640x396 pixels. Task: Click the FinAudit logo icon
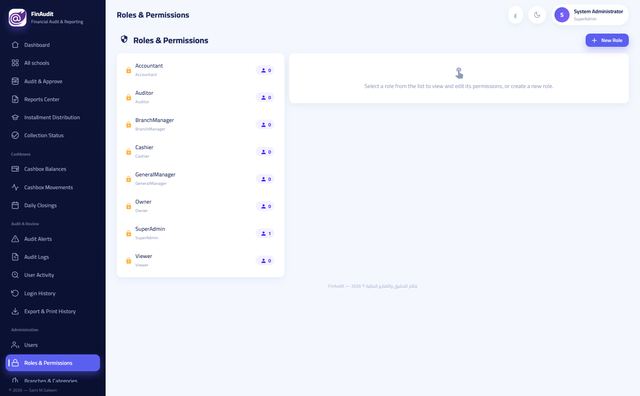pyautogui.click(x=18, y=18)
